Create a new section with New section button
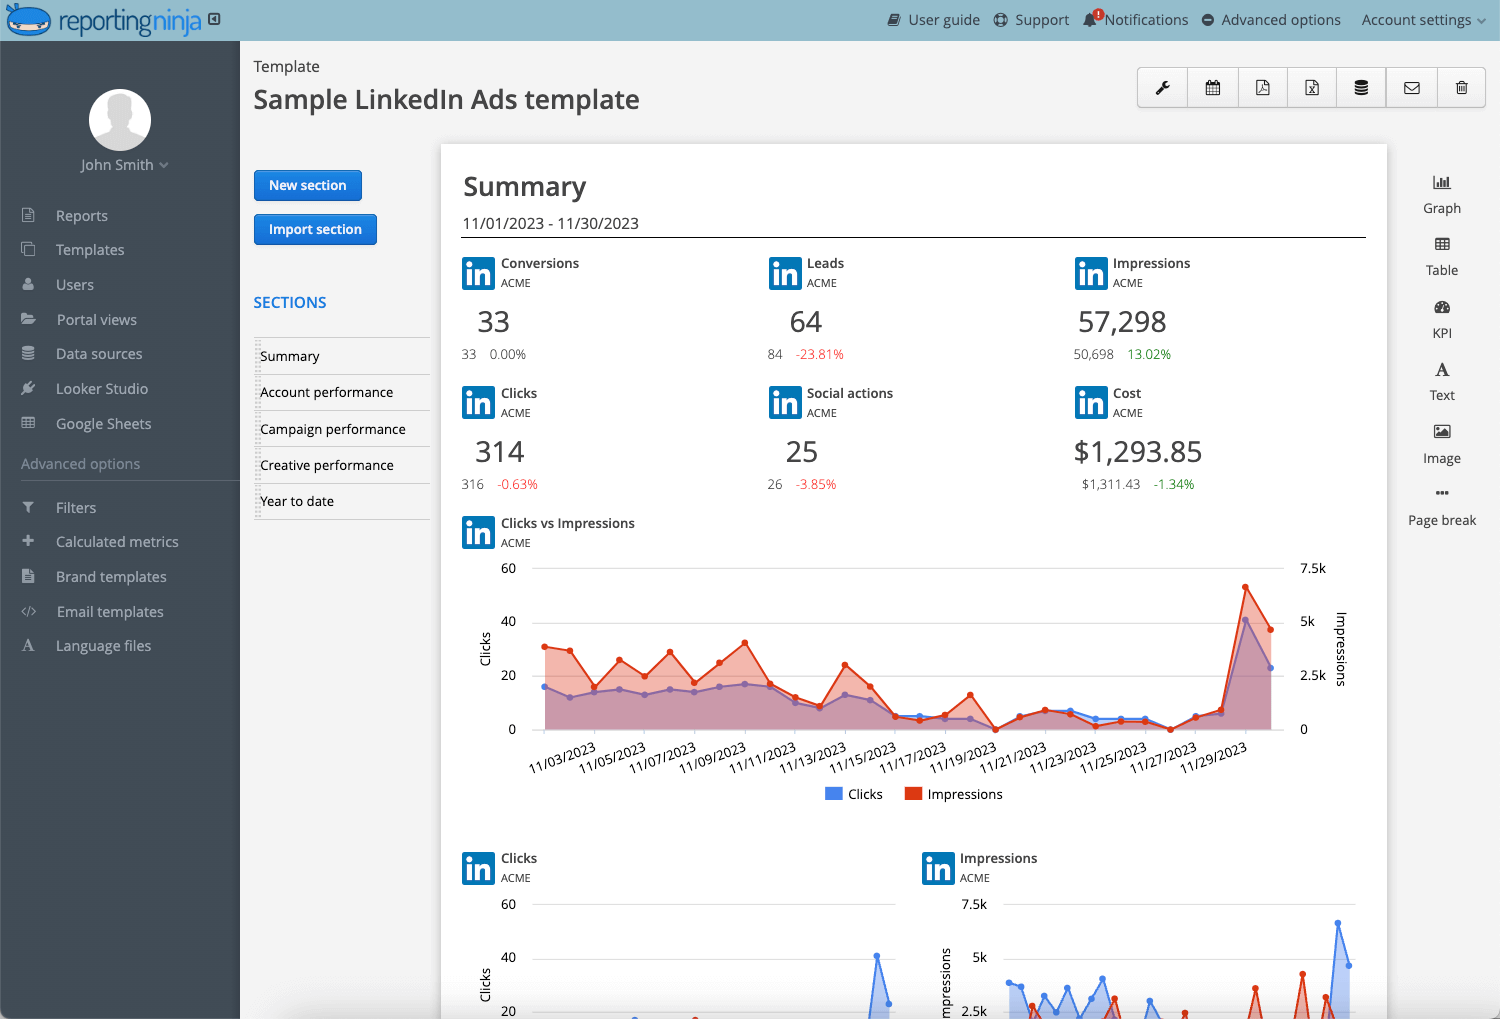The image size is (1500, 1019). tap(308, 185)
